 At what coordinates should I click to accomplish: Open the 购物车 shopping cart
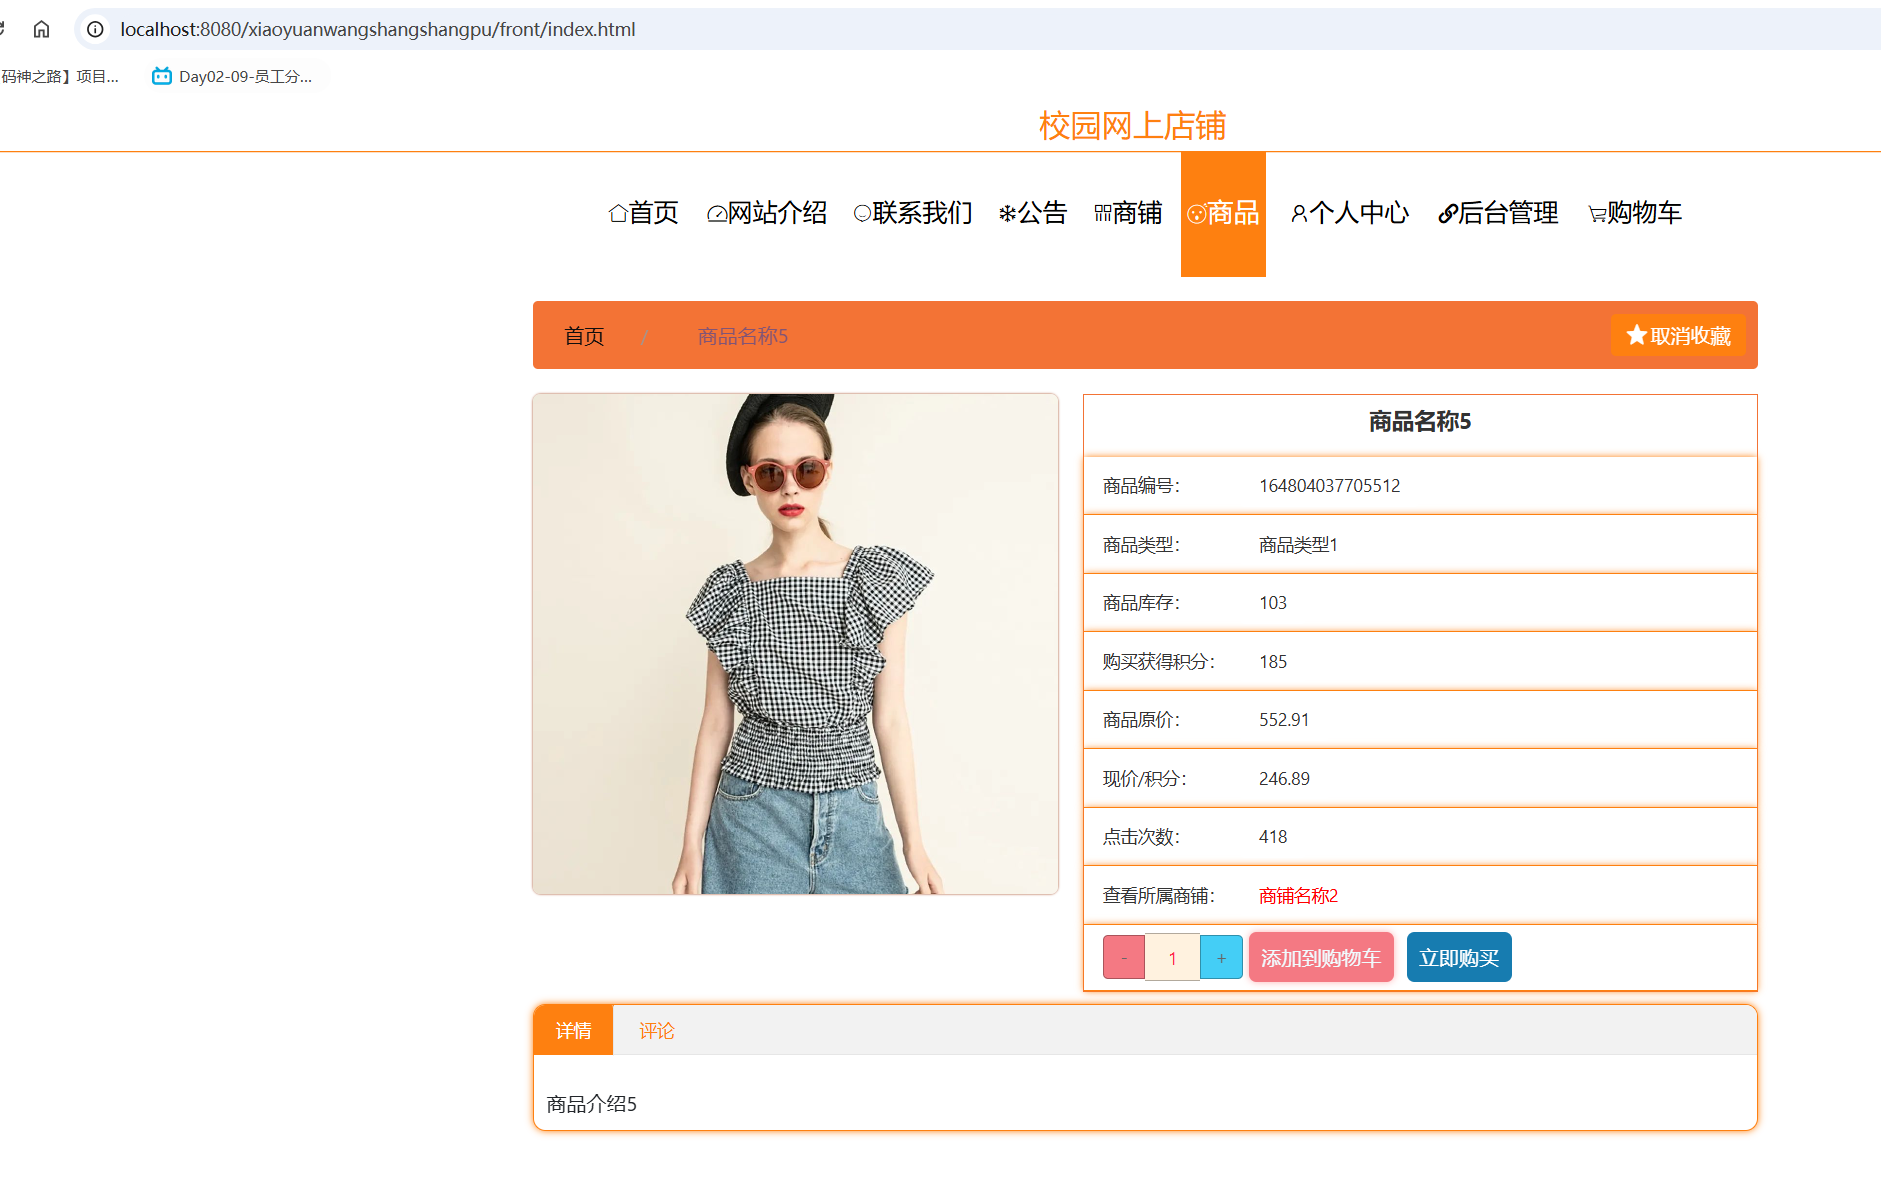click(1635, 213)
